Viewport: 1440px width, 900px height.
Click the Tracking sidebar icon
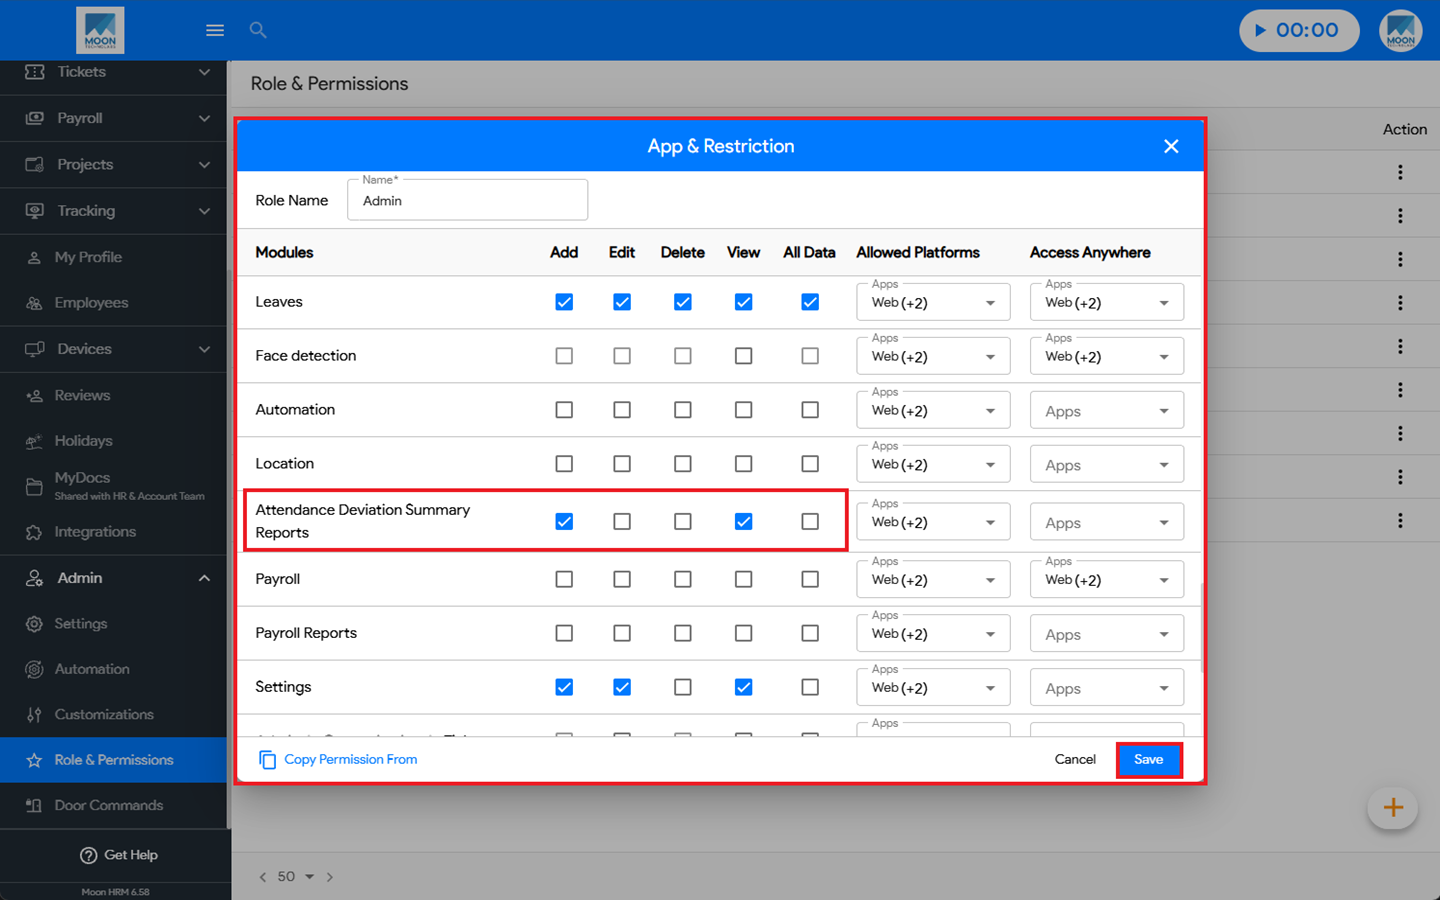click(x=35, y=211)
